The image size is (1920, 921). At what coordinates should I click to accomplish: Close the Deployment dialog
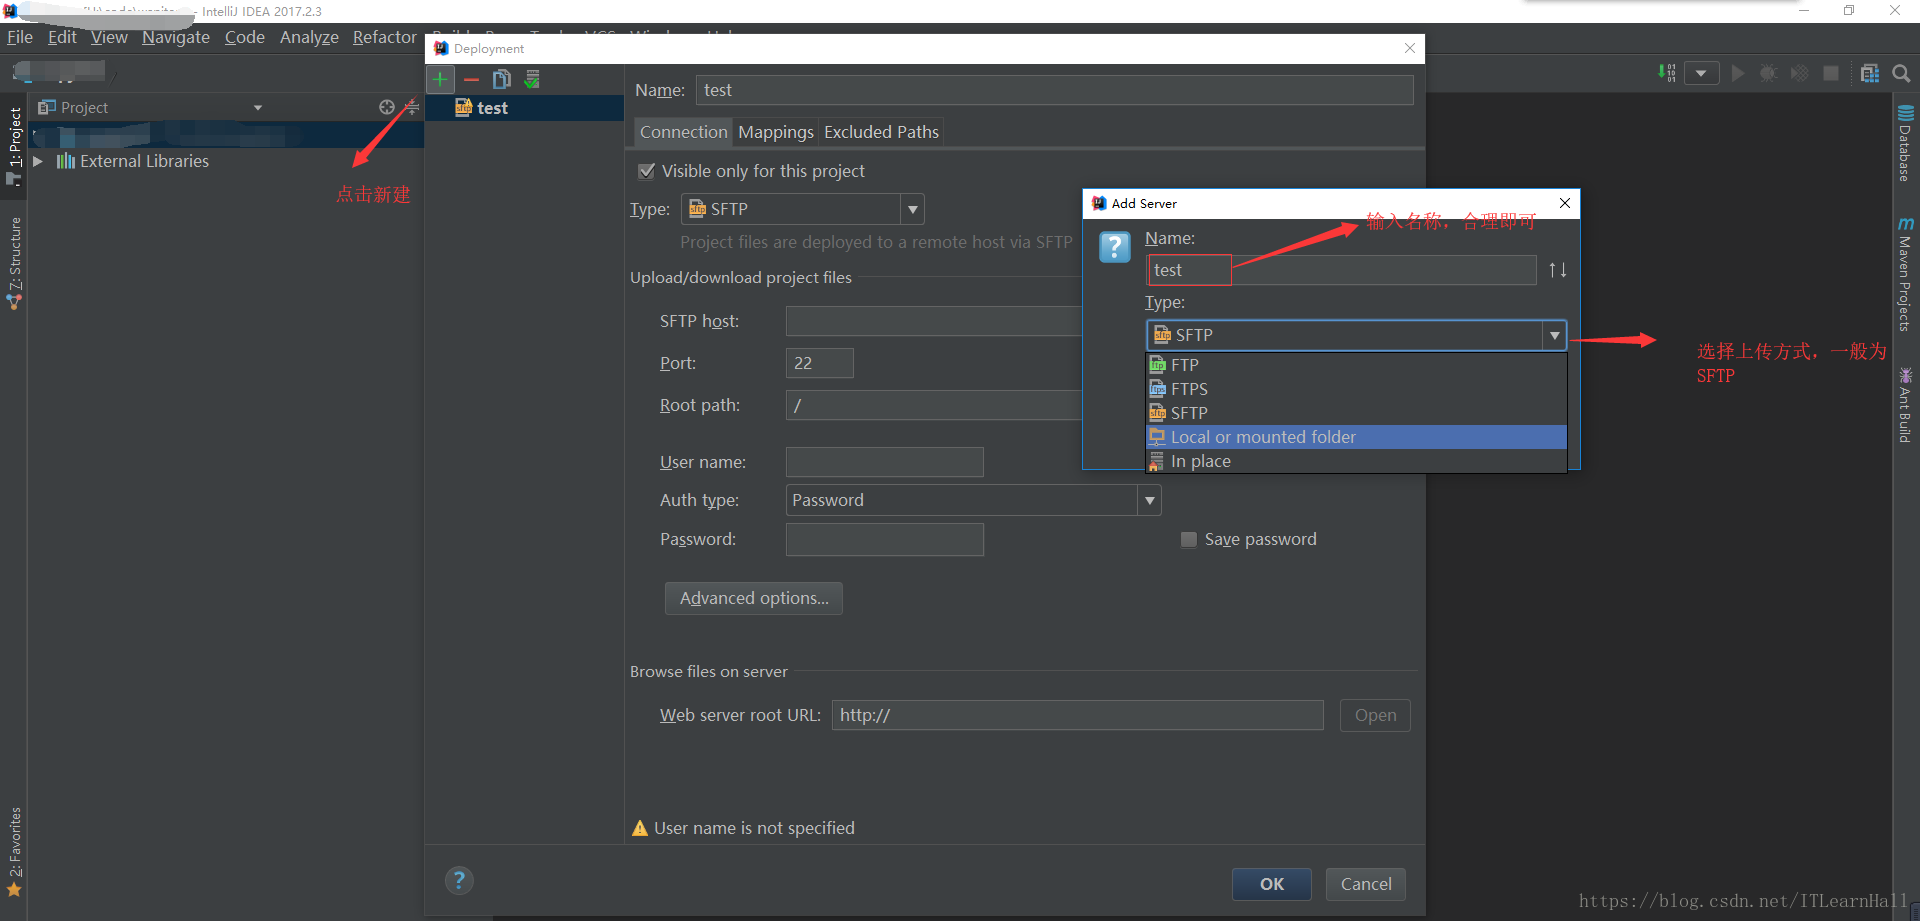coord(1410,48)
